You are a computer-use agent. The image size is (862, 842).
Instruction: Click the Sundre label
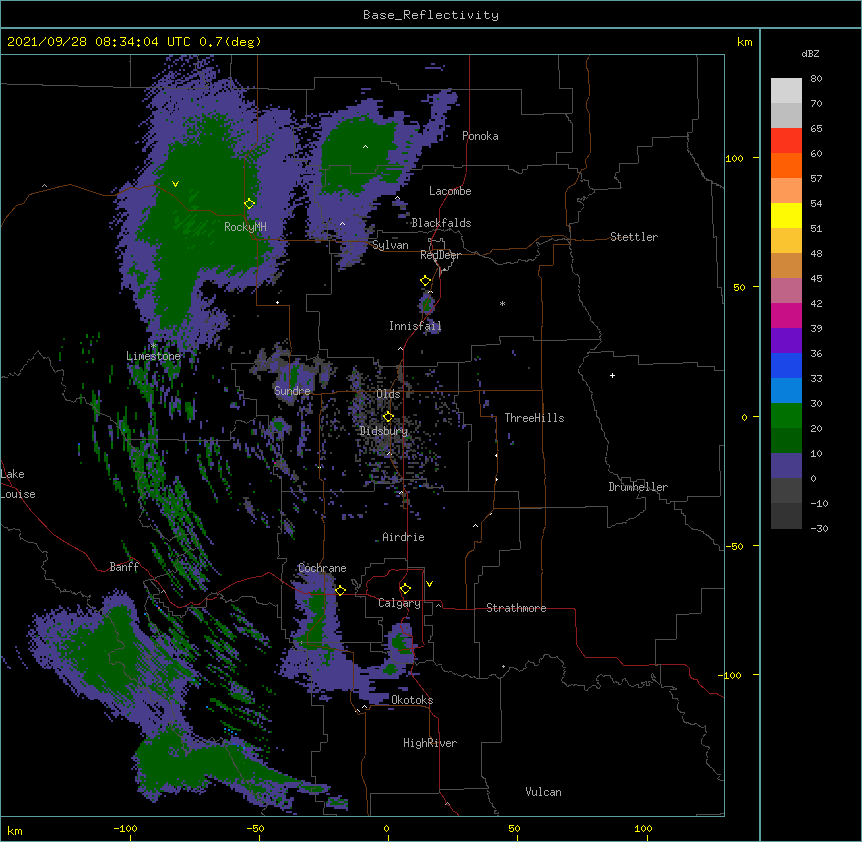click(292, 391)
